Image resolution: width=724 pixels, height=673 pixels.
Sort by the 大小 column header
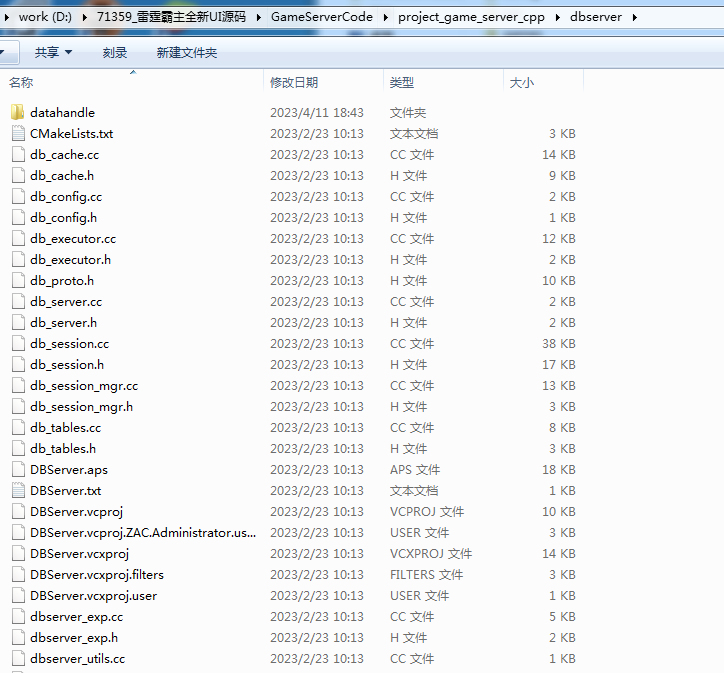[521, 83]
